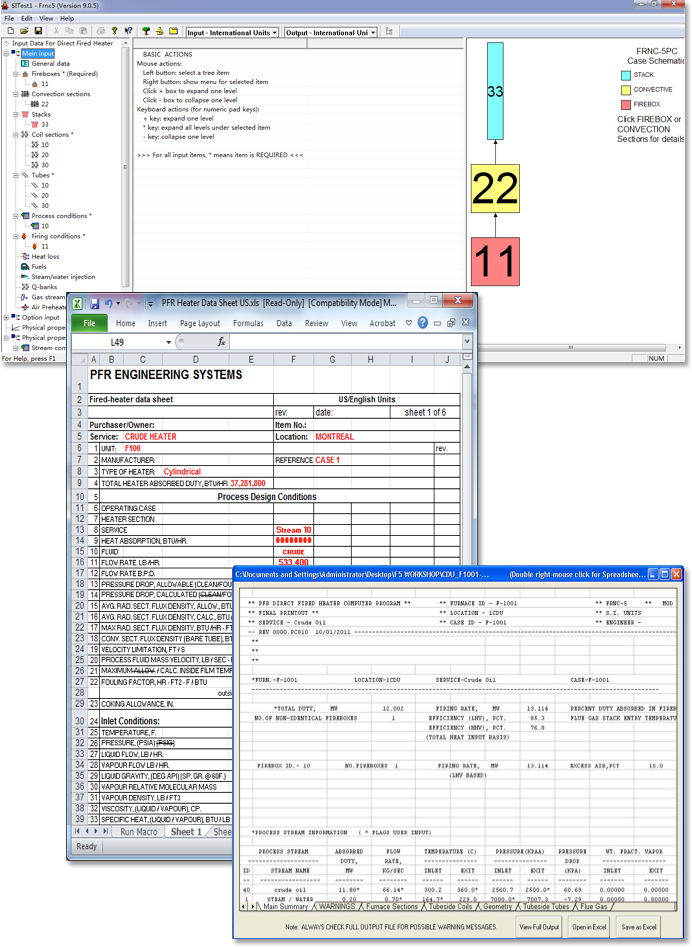Click the Select All corner of the spreadsheet

pos(80,359)
